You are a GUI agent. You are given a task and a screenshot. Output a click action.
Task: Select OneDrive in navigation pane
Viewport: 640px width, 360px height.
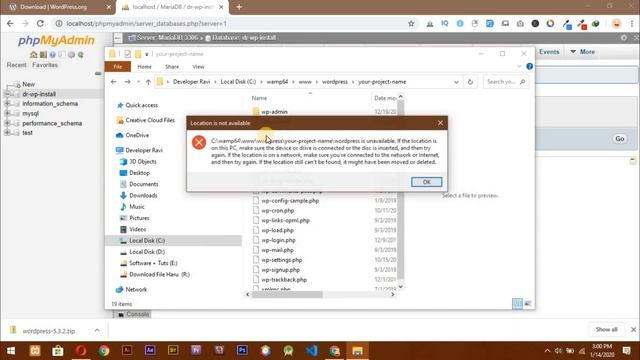click(x=137, y=135)
